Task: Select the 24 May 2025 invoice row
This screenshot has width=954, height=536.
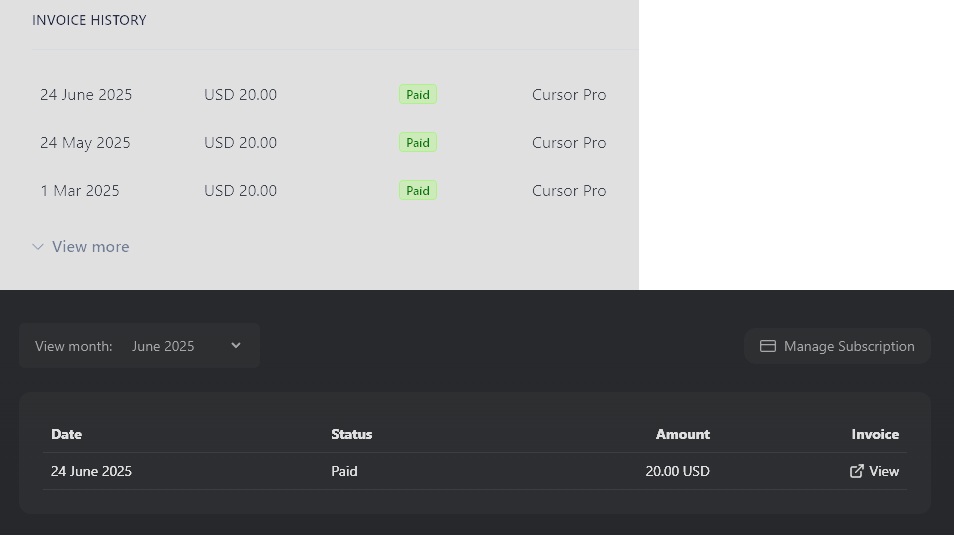Action: coord(323,142)
